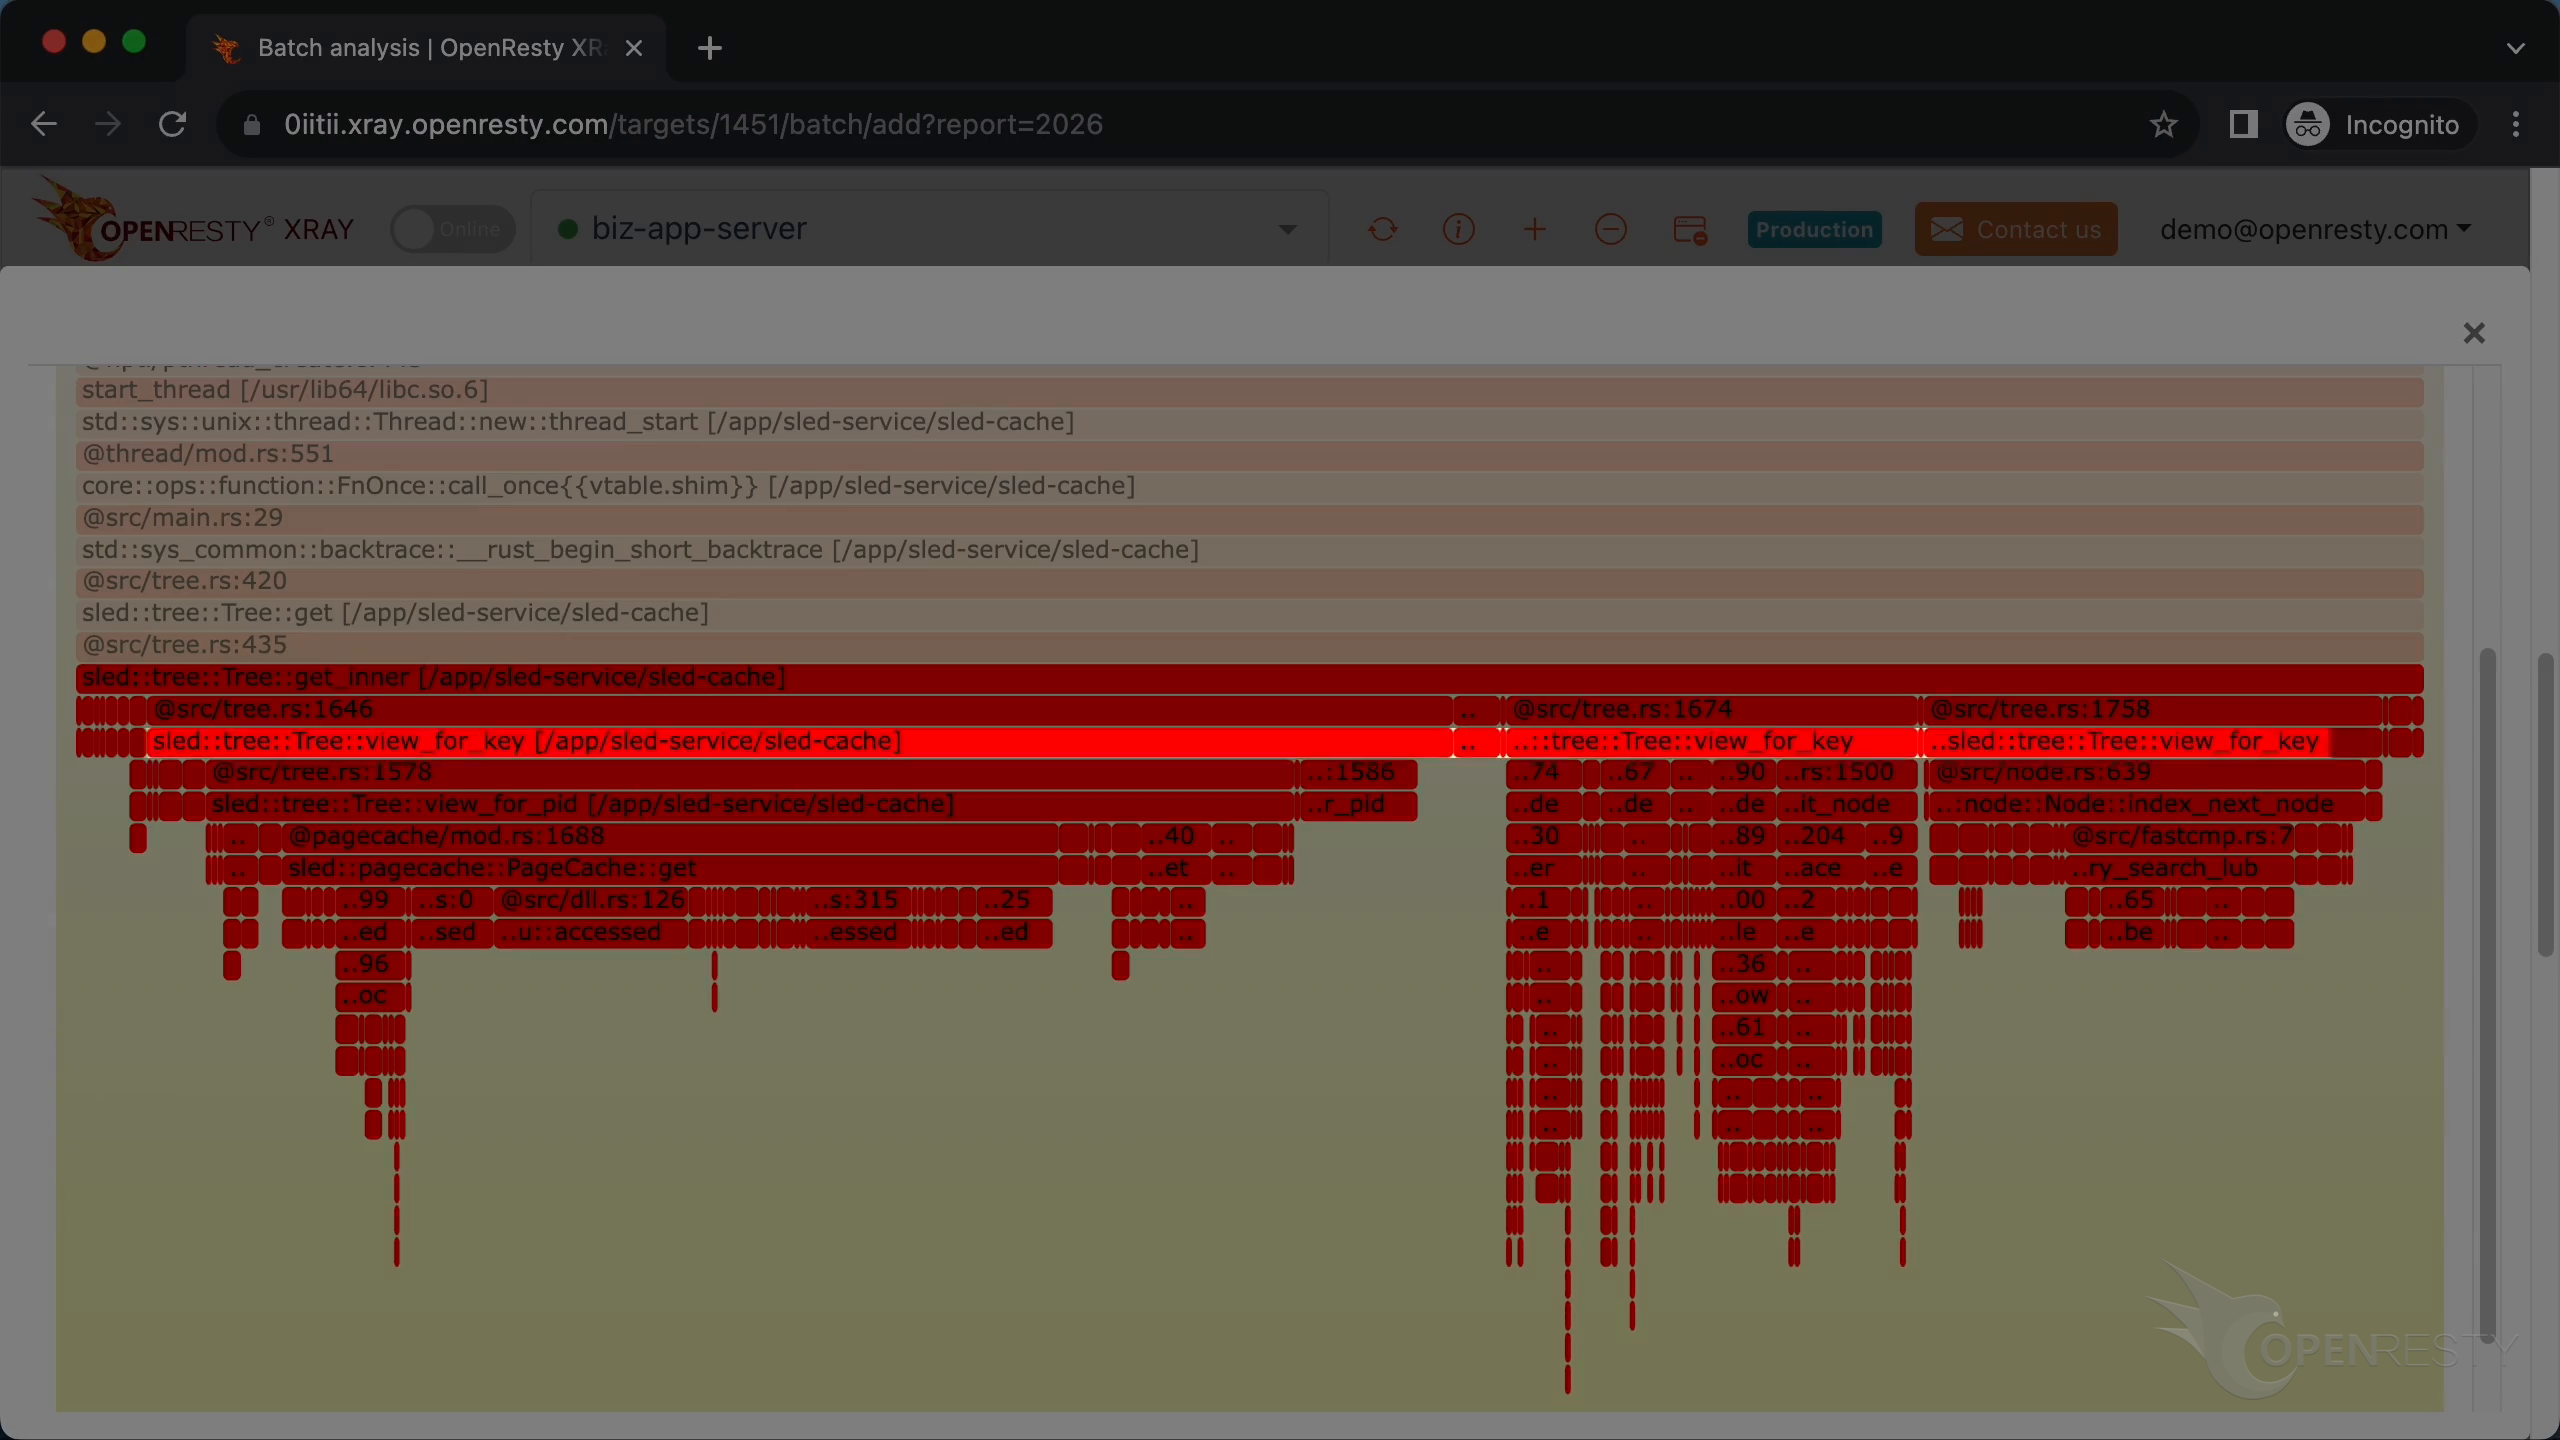The height and width of the screenshot is (1440, 2560).
Task: Select the PageCache::get frame
Action: [x=670, y=868]
